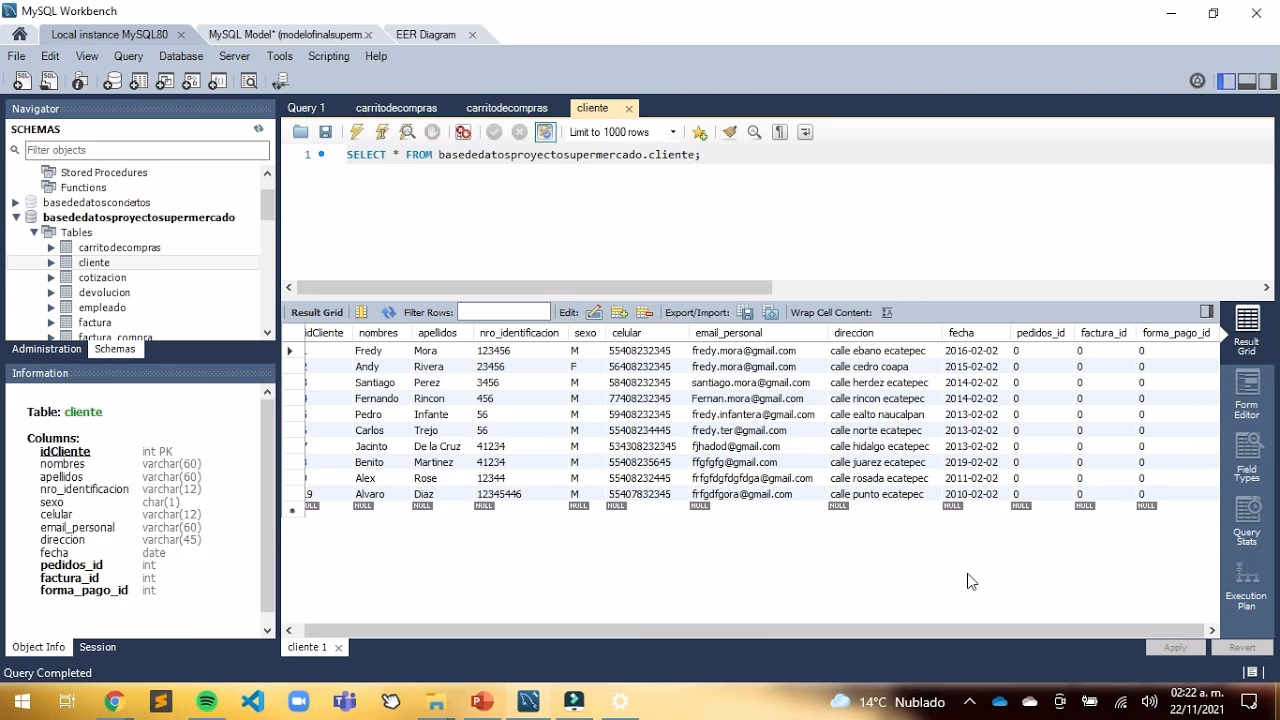Rollback the current transaction

[519, 132]
